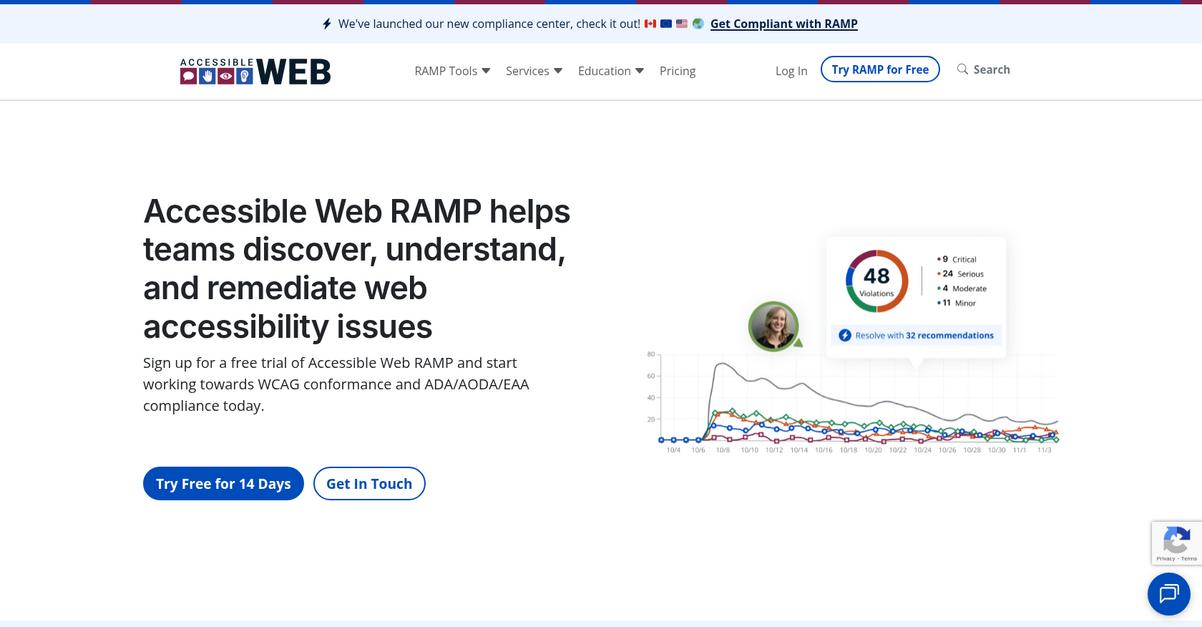Click Resolve with 32 recommendations
1202x627 pixels.
tap(916, 335)
